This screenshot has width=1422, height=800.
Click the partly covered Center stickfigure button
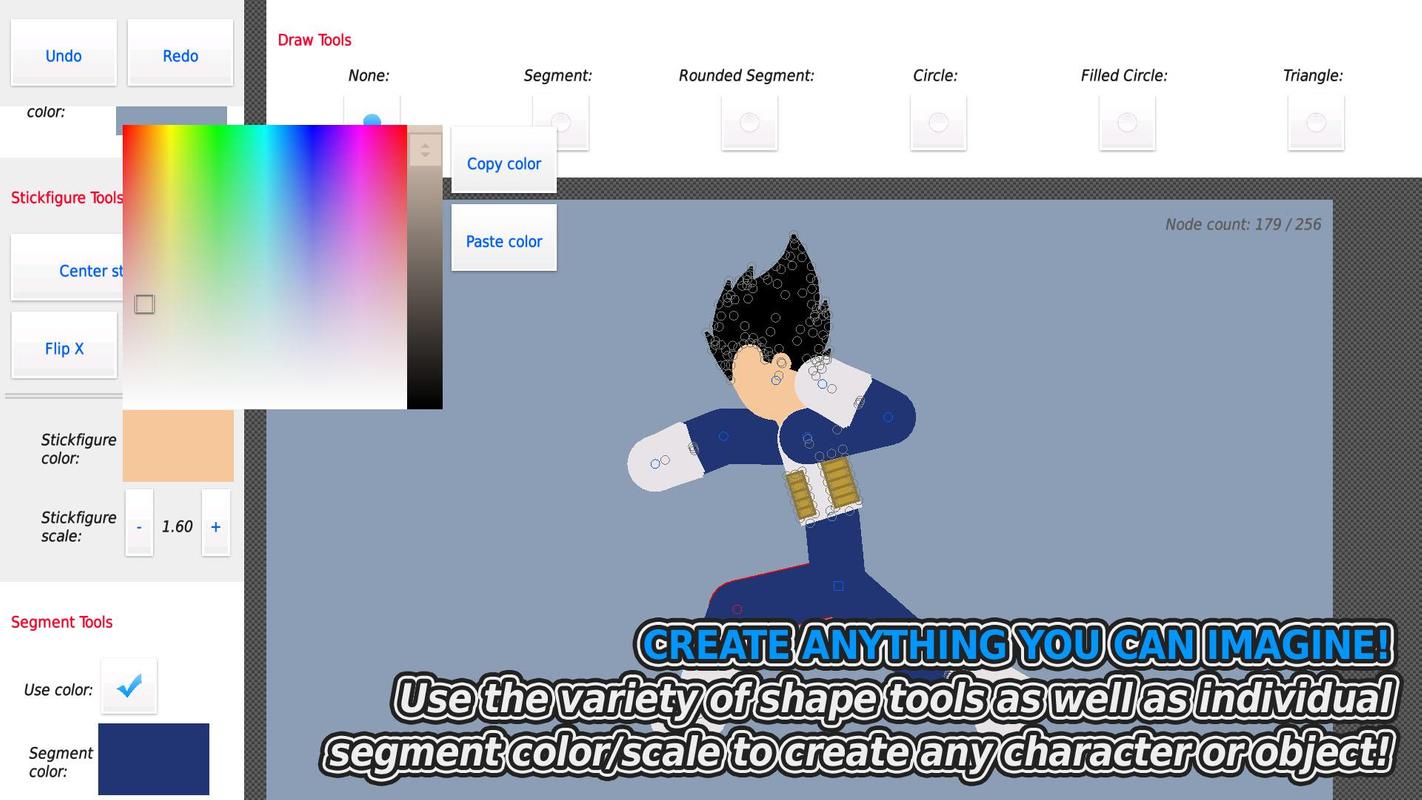tap(67, 269)
